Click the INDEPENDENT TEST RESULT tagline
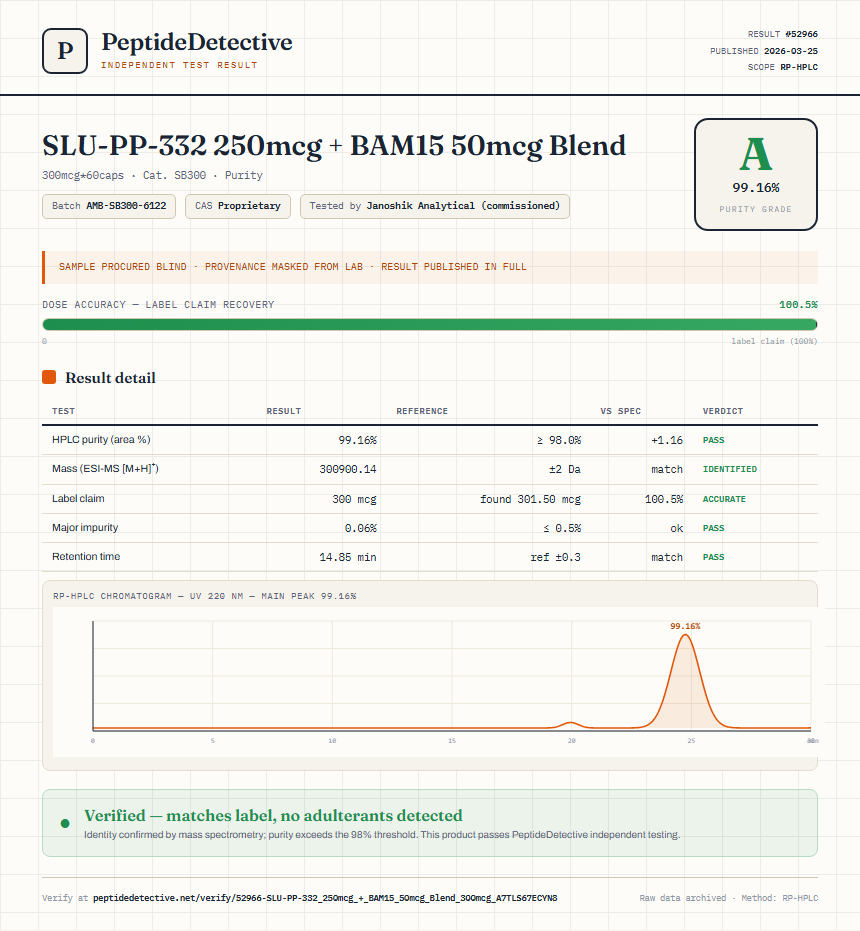The height and width of the screenshot is (931, 860). 179,65
